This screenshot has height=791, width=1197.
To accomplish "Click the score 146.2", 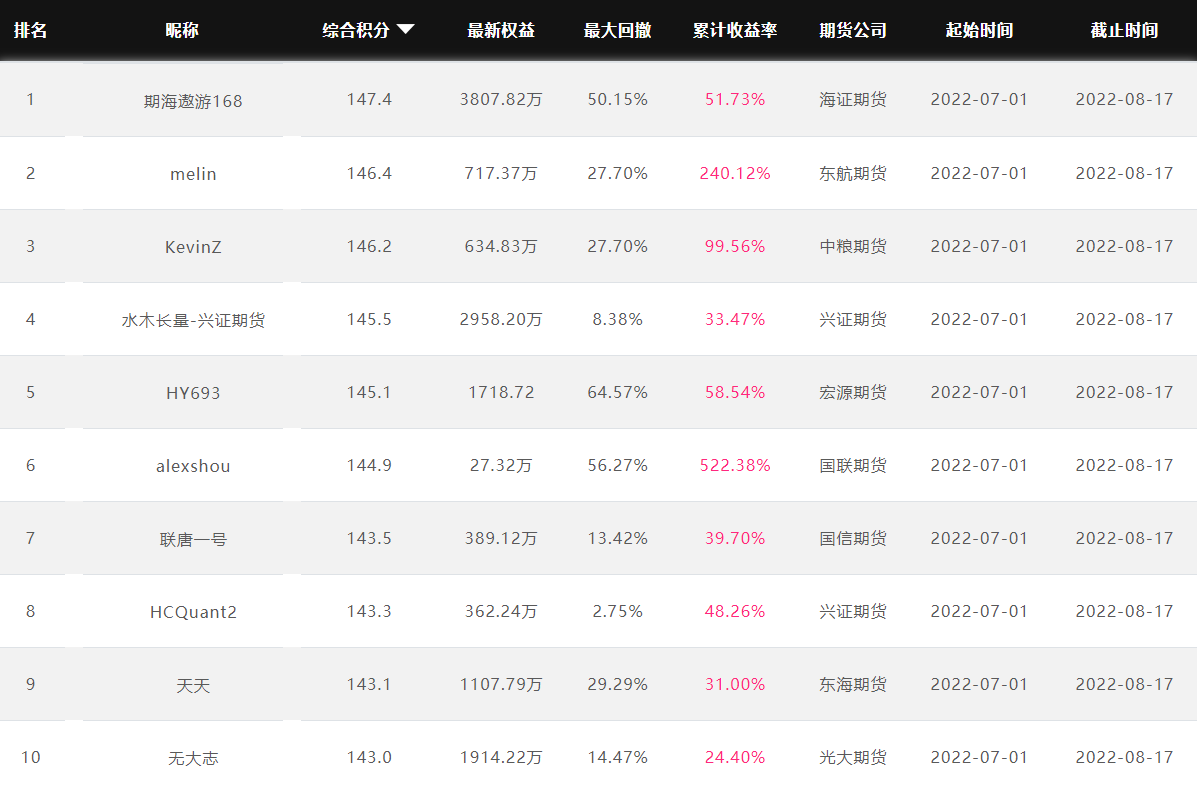I will [x=369, y=246].
